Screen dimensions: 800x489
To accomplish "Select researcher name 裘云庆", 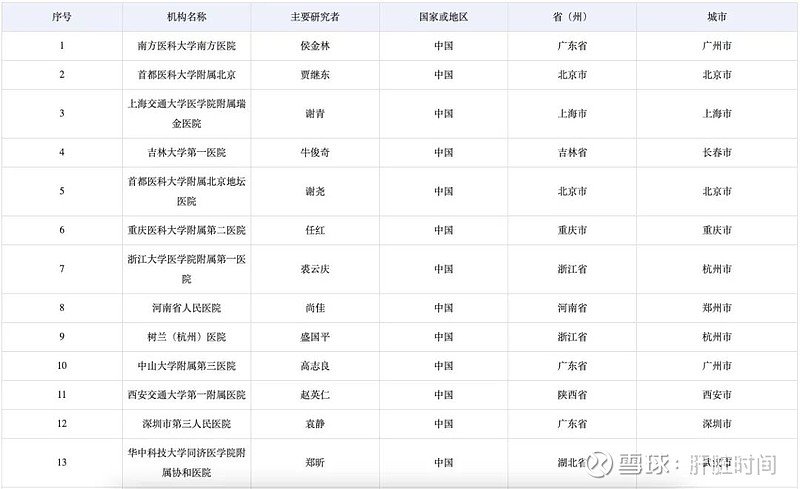I will pos(315,269).
